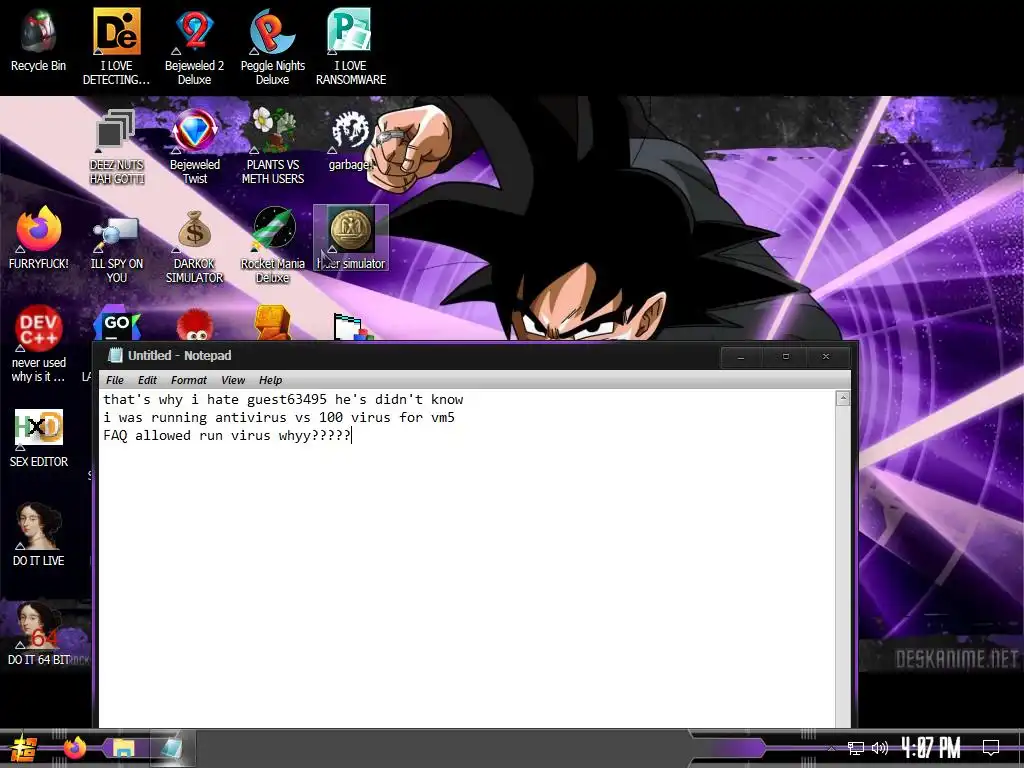Open the volume speaker tray icon
1024x768 pixels.
tap(880, 748)
